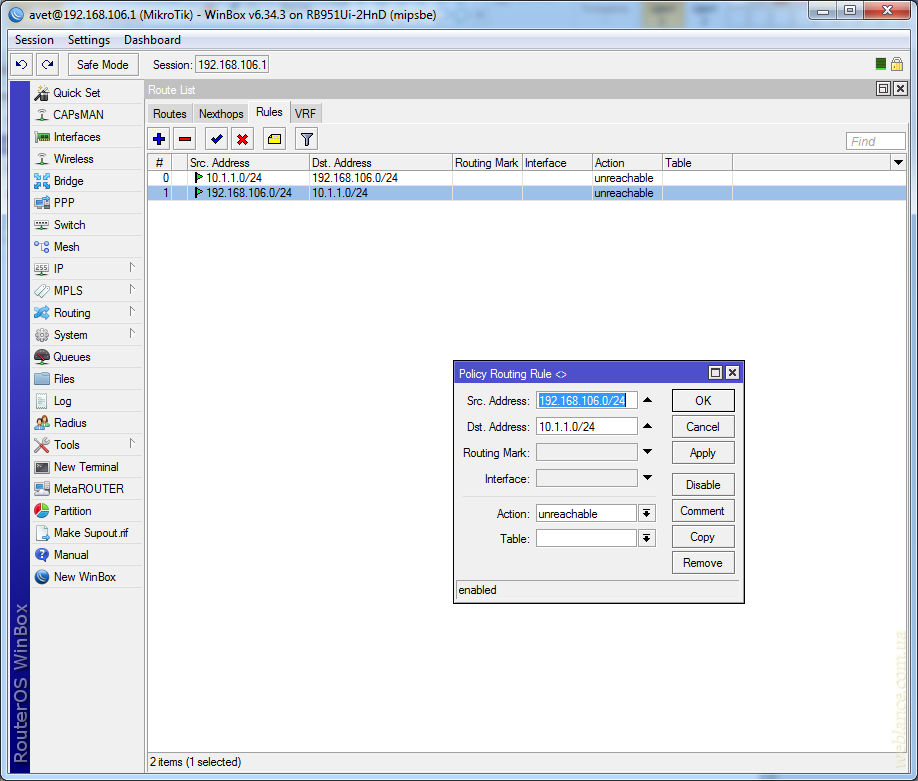Click the blue checkmark Enable icon
Viewport: 918px width, 781px height.
pos(216,139)
